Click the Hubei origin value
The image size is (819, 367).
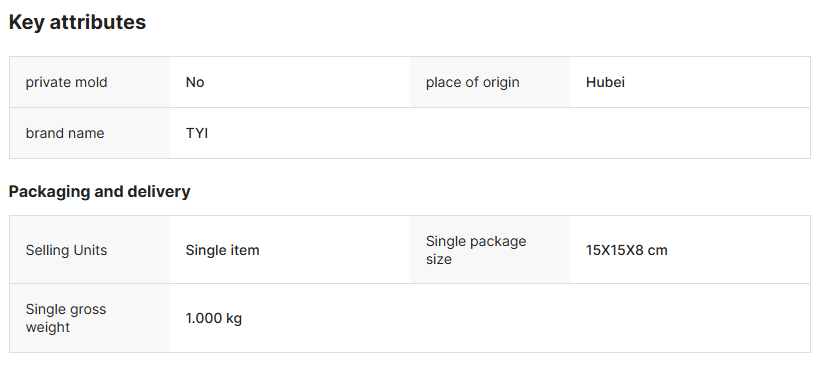(x=605, y=82)
